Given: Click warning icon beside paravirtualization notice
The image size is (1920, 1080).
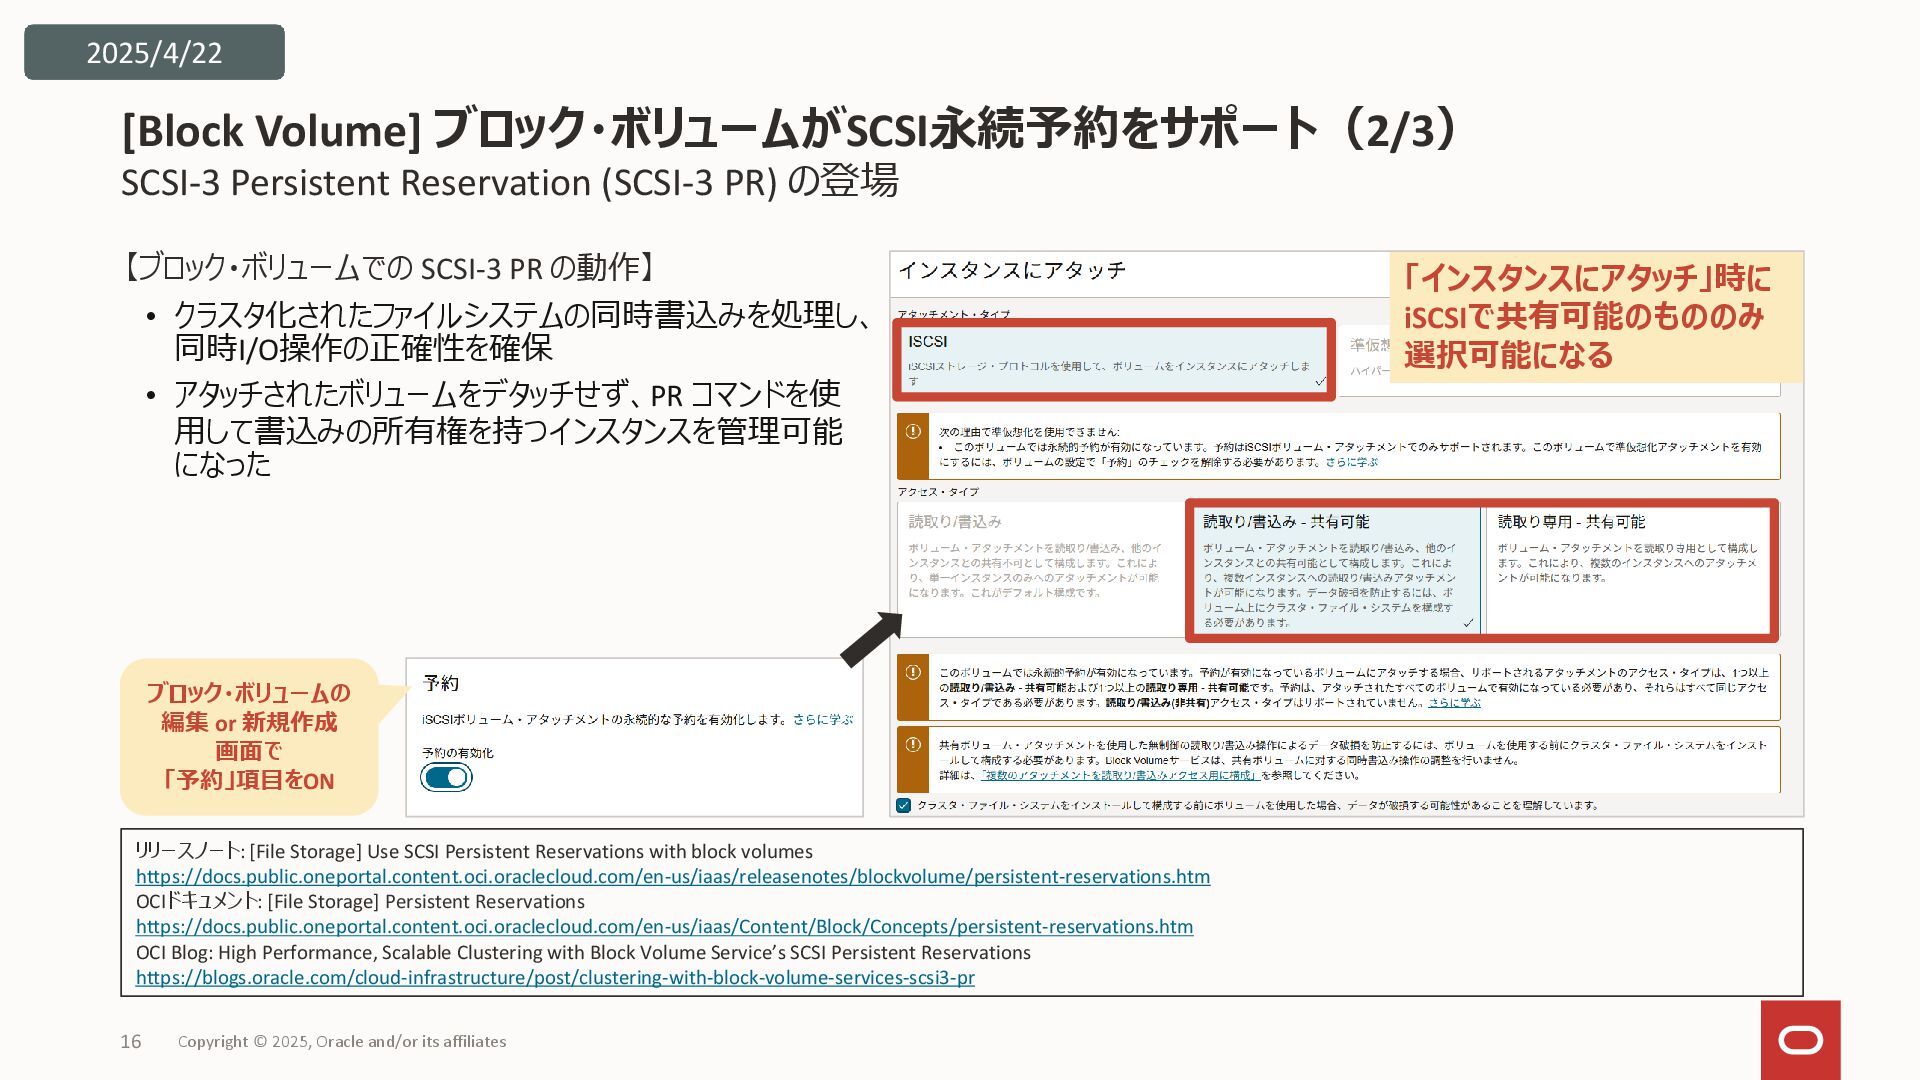Looking at the screenshot, I should coord(913,432).
